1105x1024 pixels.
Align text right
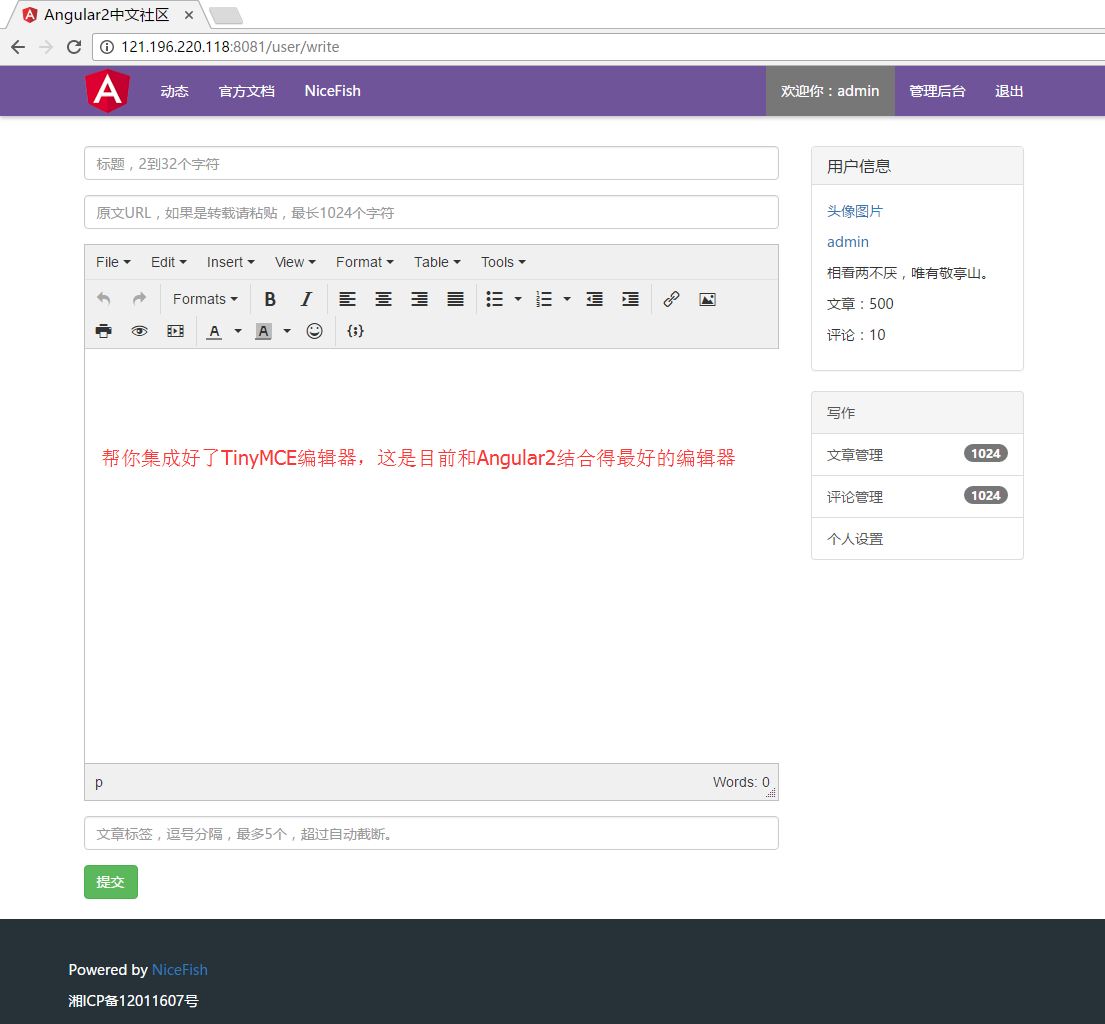[419, 299]
